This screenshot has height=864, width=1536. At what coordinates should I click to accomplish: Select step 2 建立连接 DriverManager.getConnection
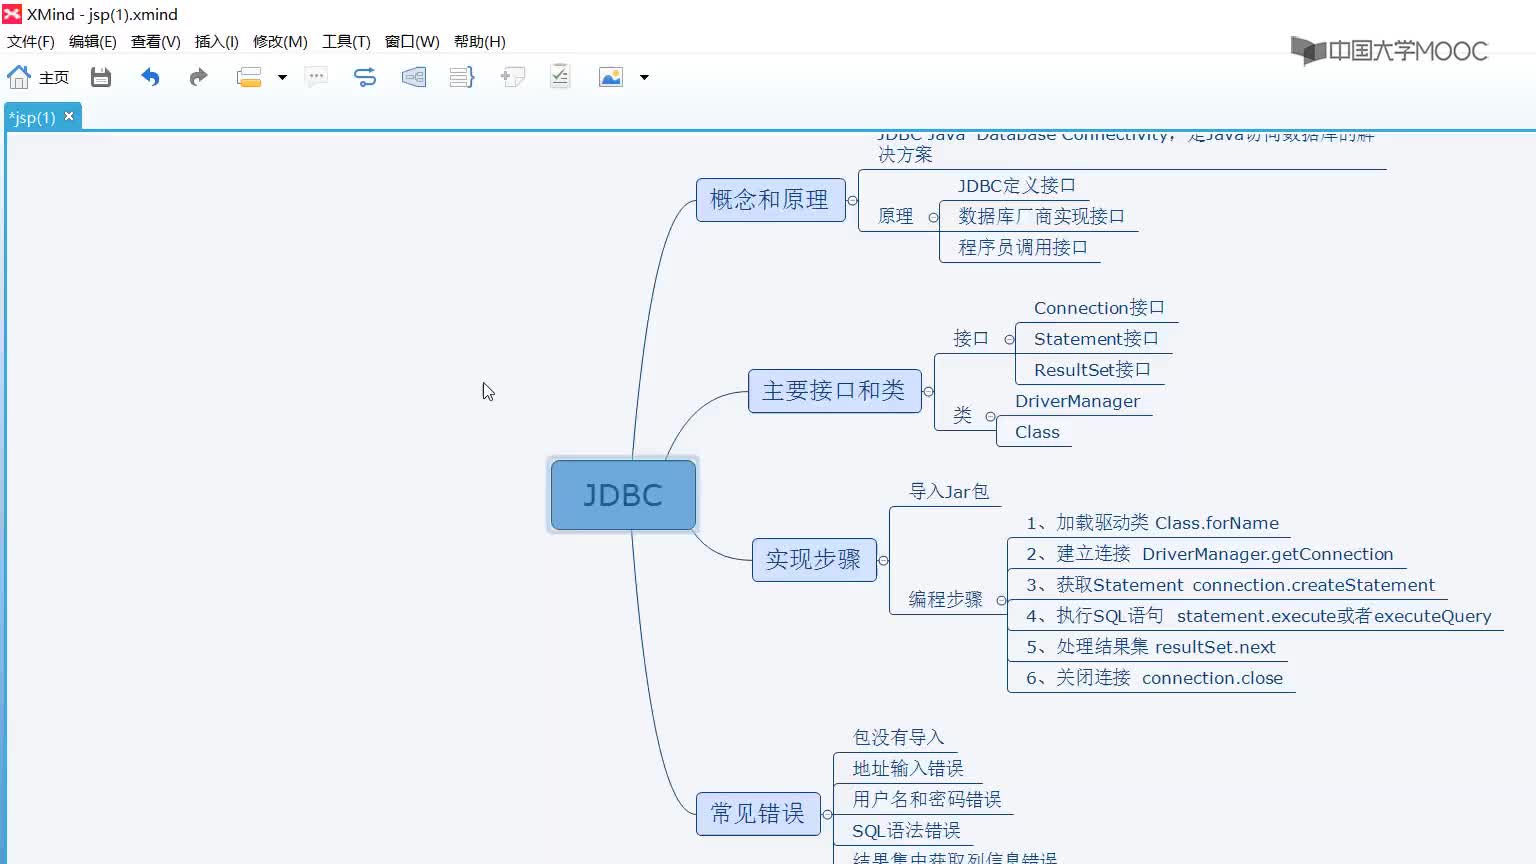tap(1209, 554)
